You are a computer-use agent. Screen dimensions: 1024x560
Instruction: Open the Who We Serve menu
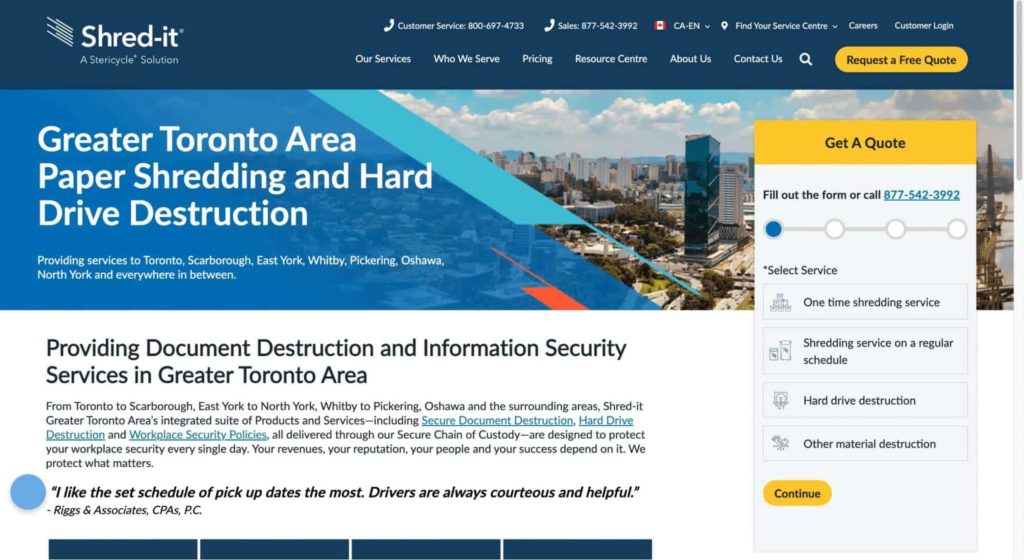click(466, 59)
